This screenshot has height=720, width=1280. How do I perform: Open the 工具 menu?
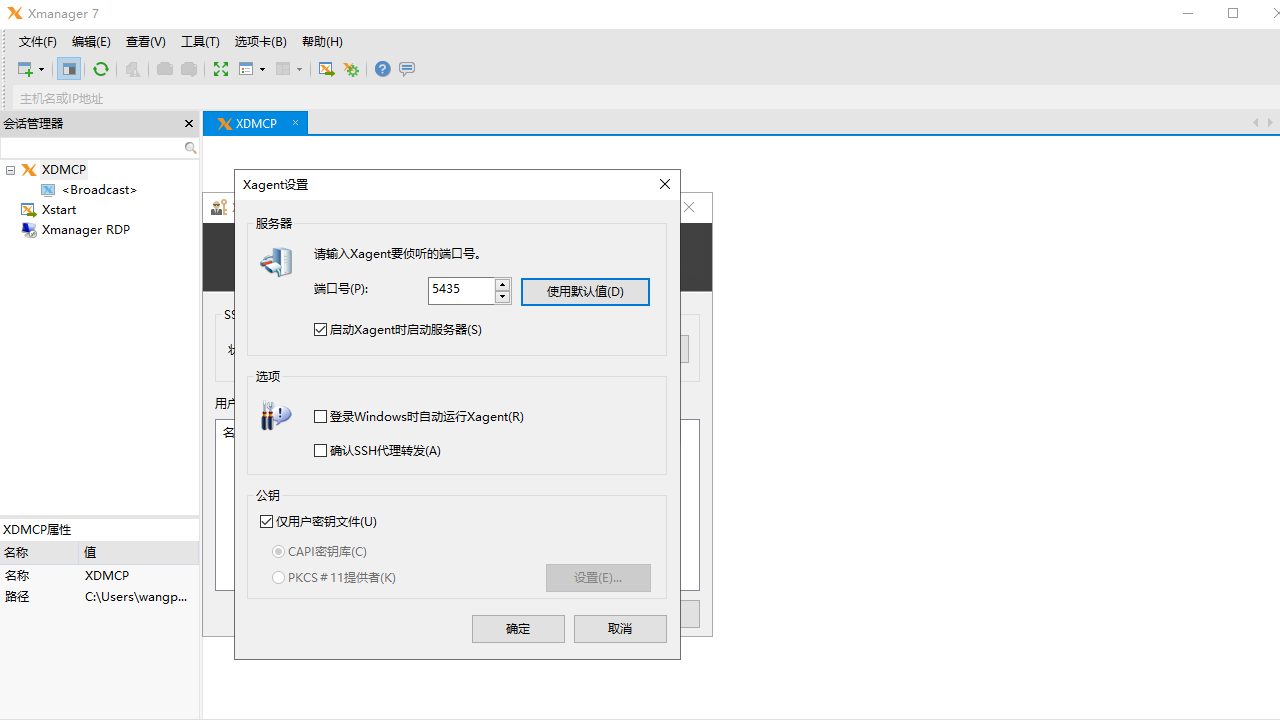199,41
